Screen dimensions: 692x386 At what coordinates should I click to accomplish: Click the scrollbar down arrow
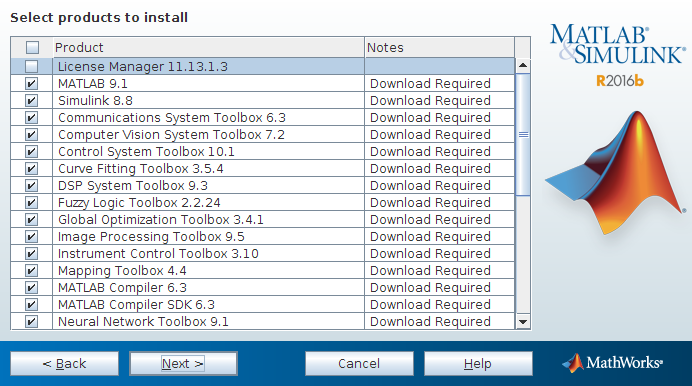523,322
